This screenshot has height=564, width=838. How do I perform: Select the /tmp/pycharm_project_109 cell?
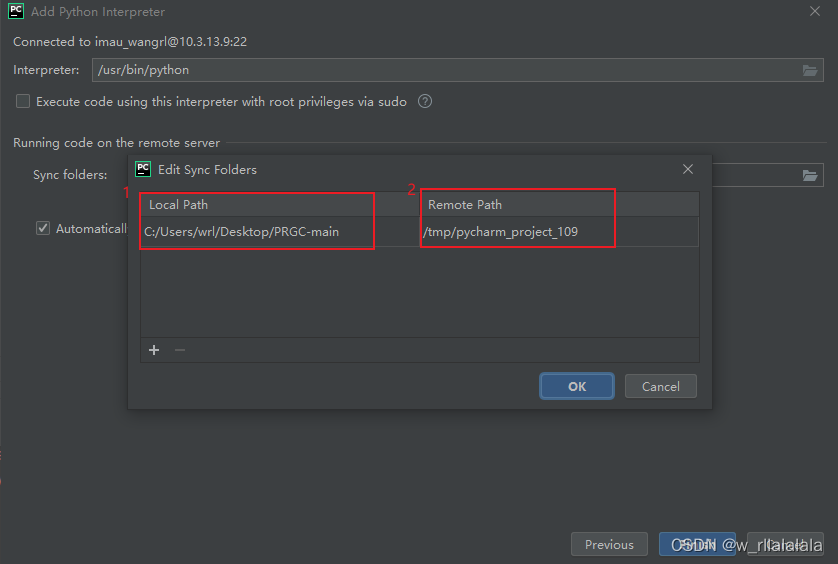click(559, 231)
